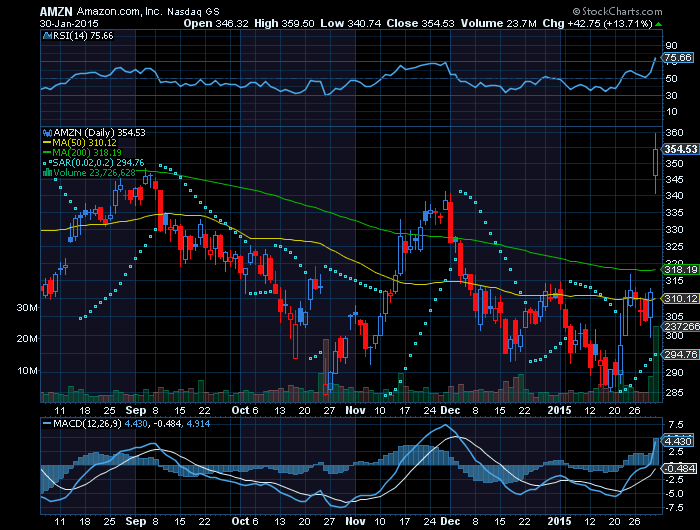
Task: Click the AMZN (Daily) candlestick legend icon
Action: pos(47,133)
